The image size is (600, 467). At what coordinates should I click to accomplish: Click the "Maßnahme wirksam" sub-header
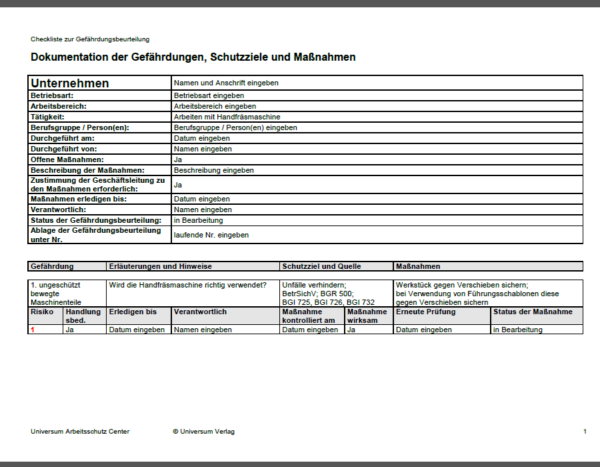pos(369,316)
